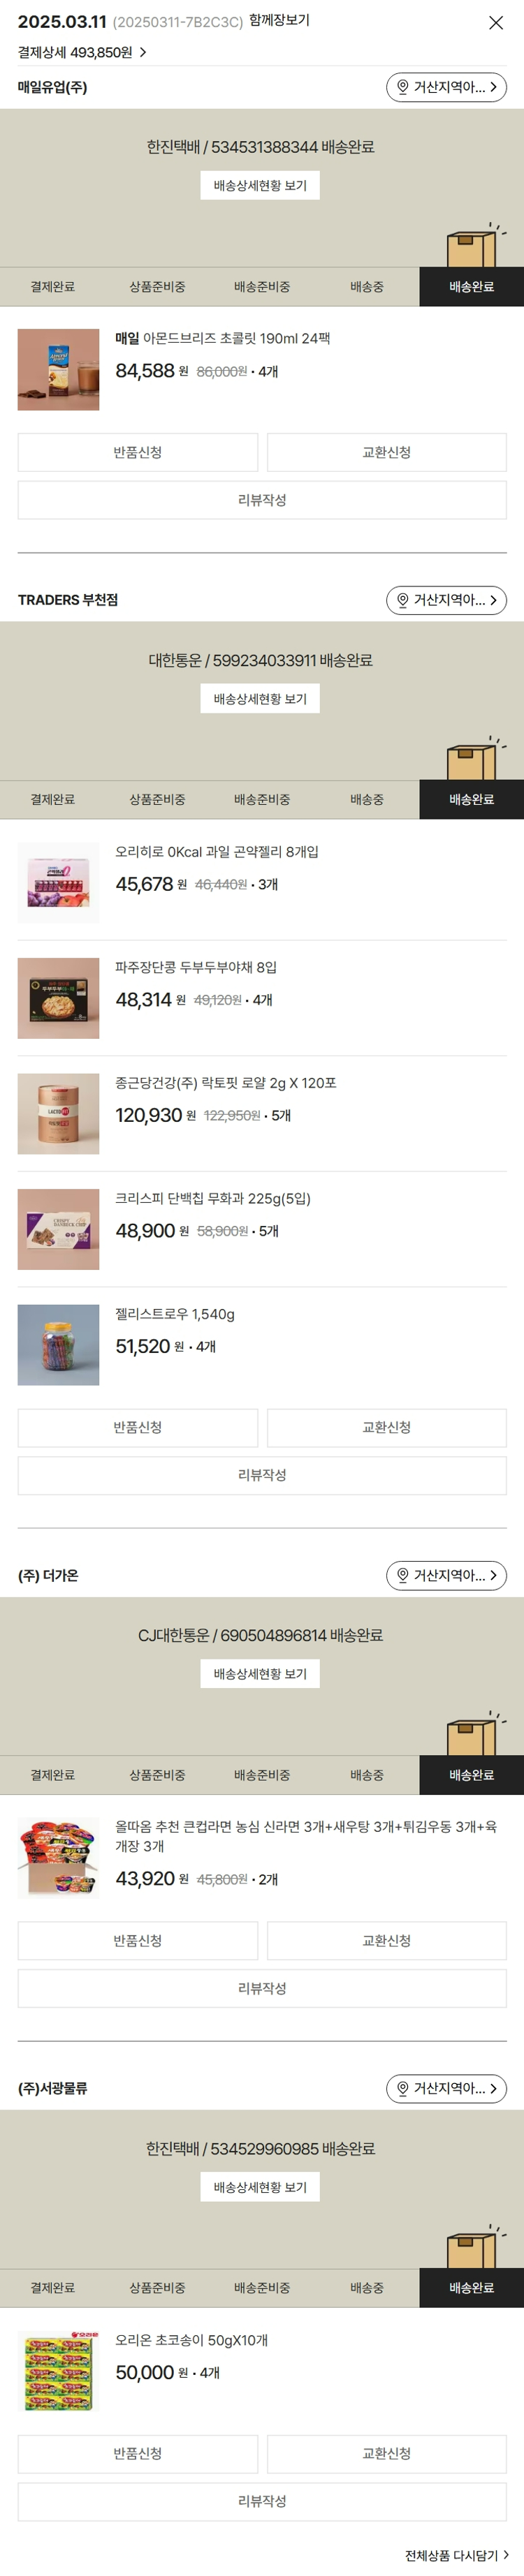This screenshot has width=524, height=2576.
Task: View 한진택배 534531388344 delivery tracking details
Action: pos(260,185)
